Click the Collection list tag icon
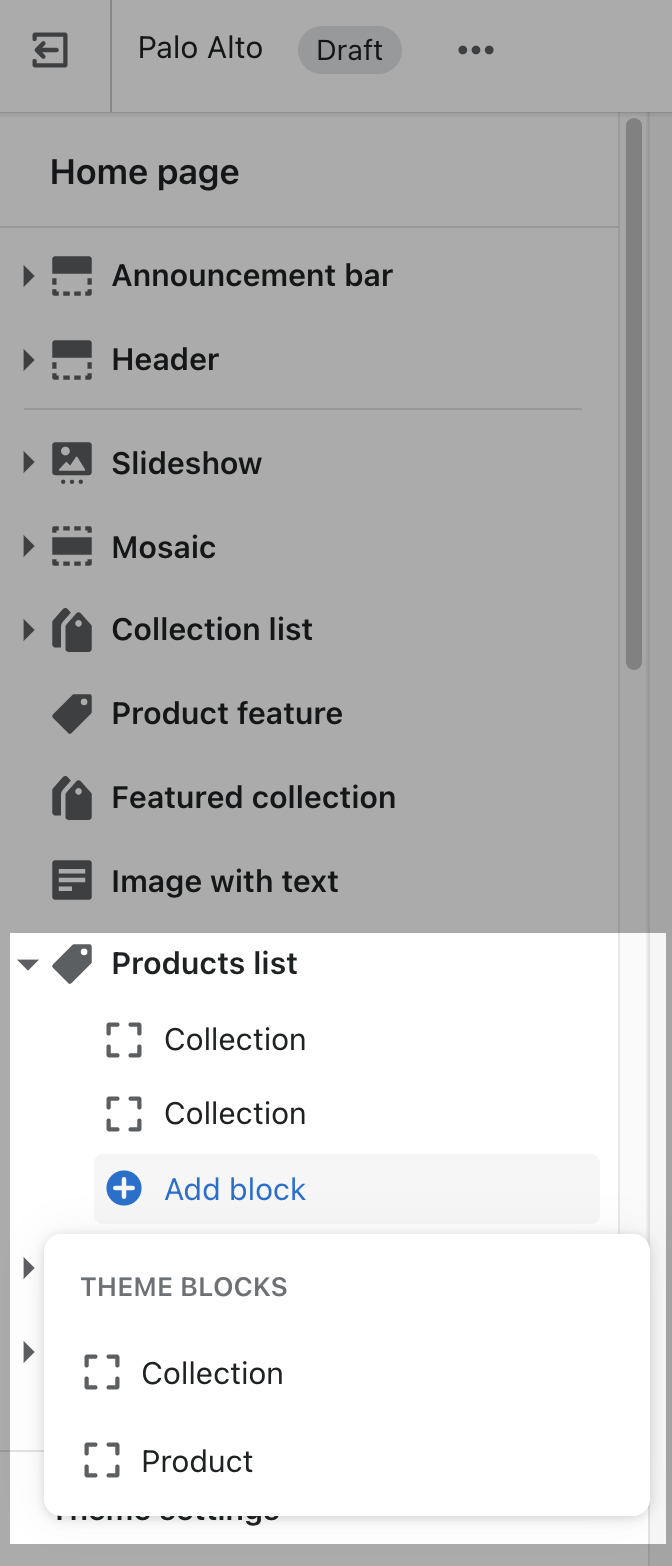 point(72,630)
